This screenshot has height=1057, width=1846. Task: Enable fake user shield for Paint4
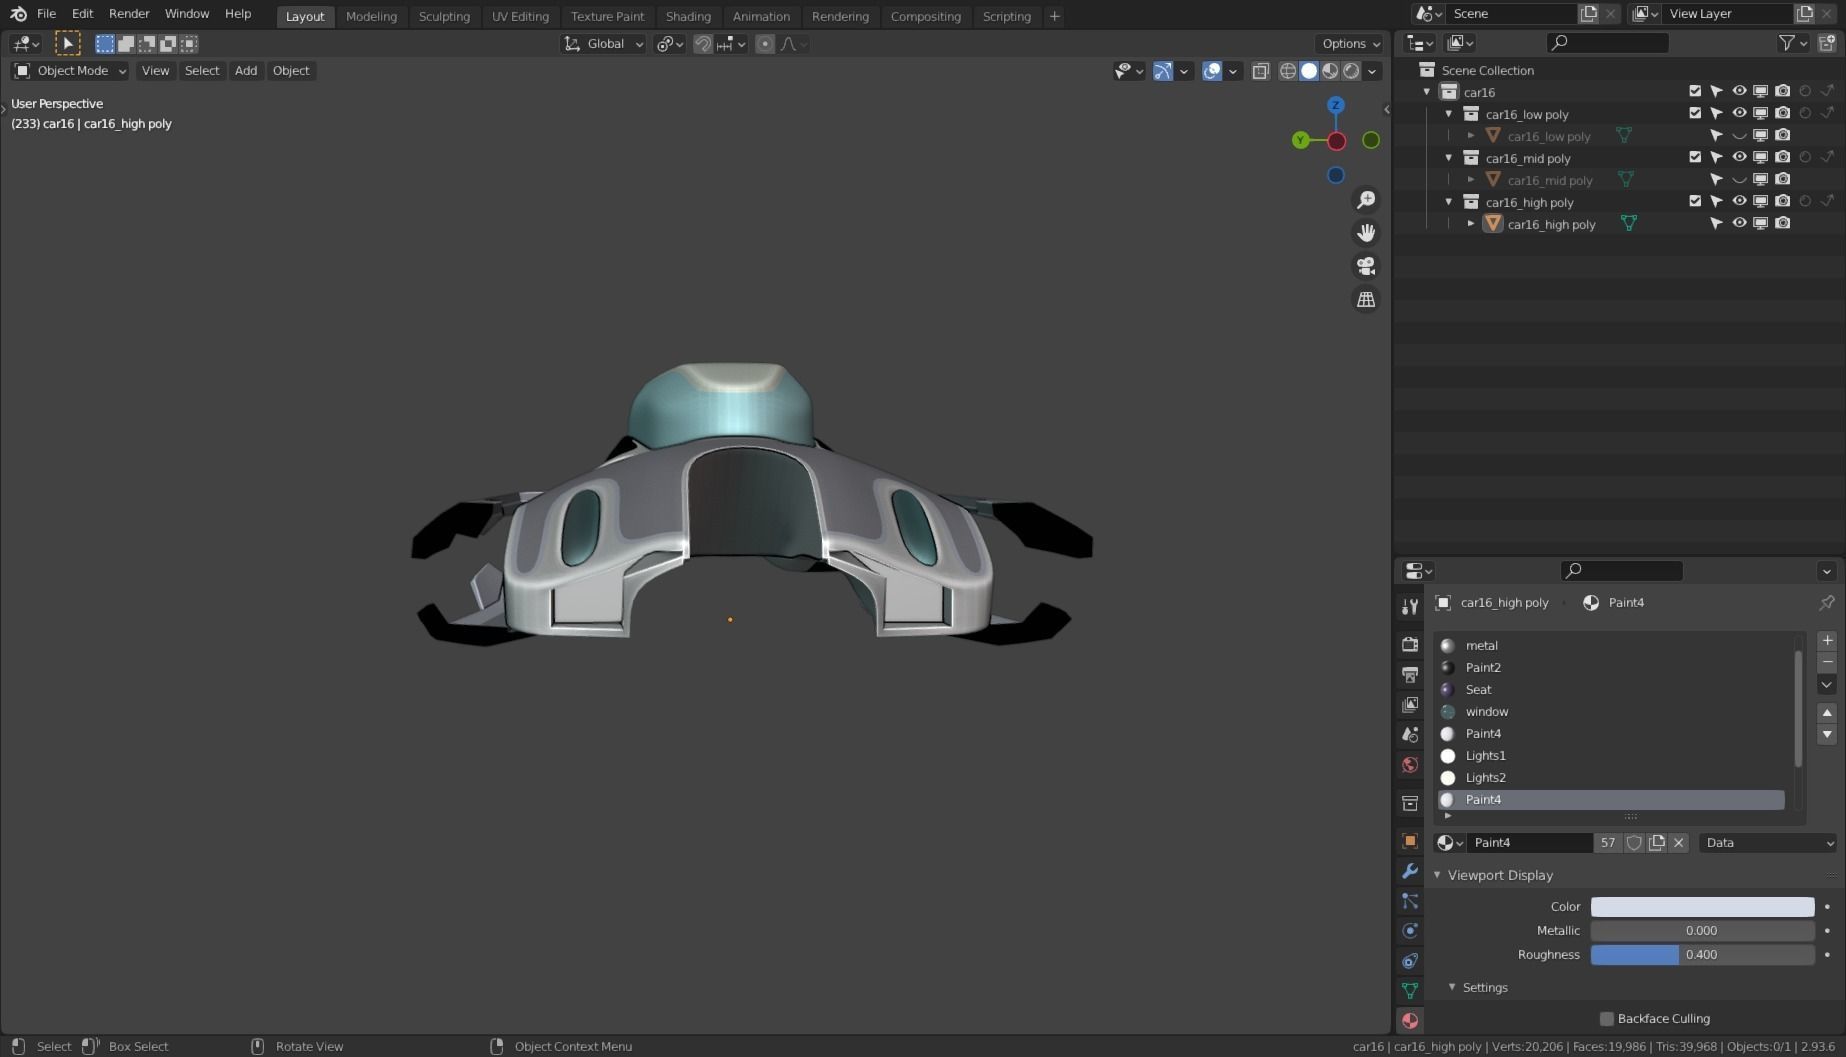pos(1634,843)
